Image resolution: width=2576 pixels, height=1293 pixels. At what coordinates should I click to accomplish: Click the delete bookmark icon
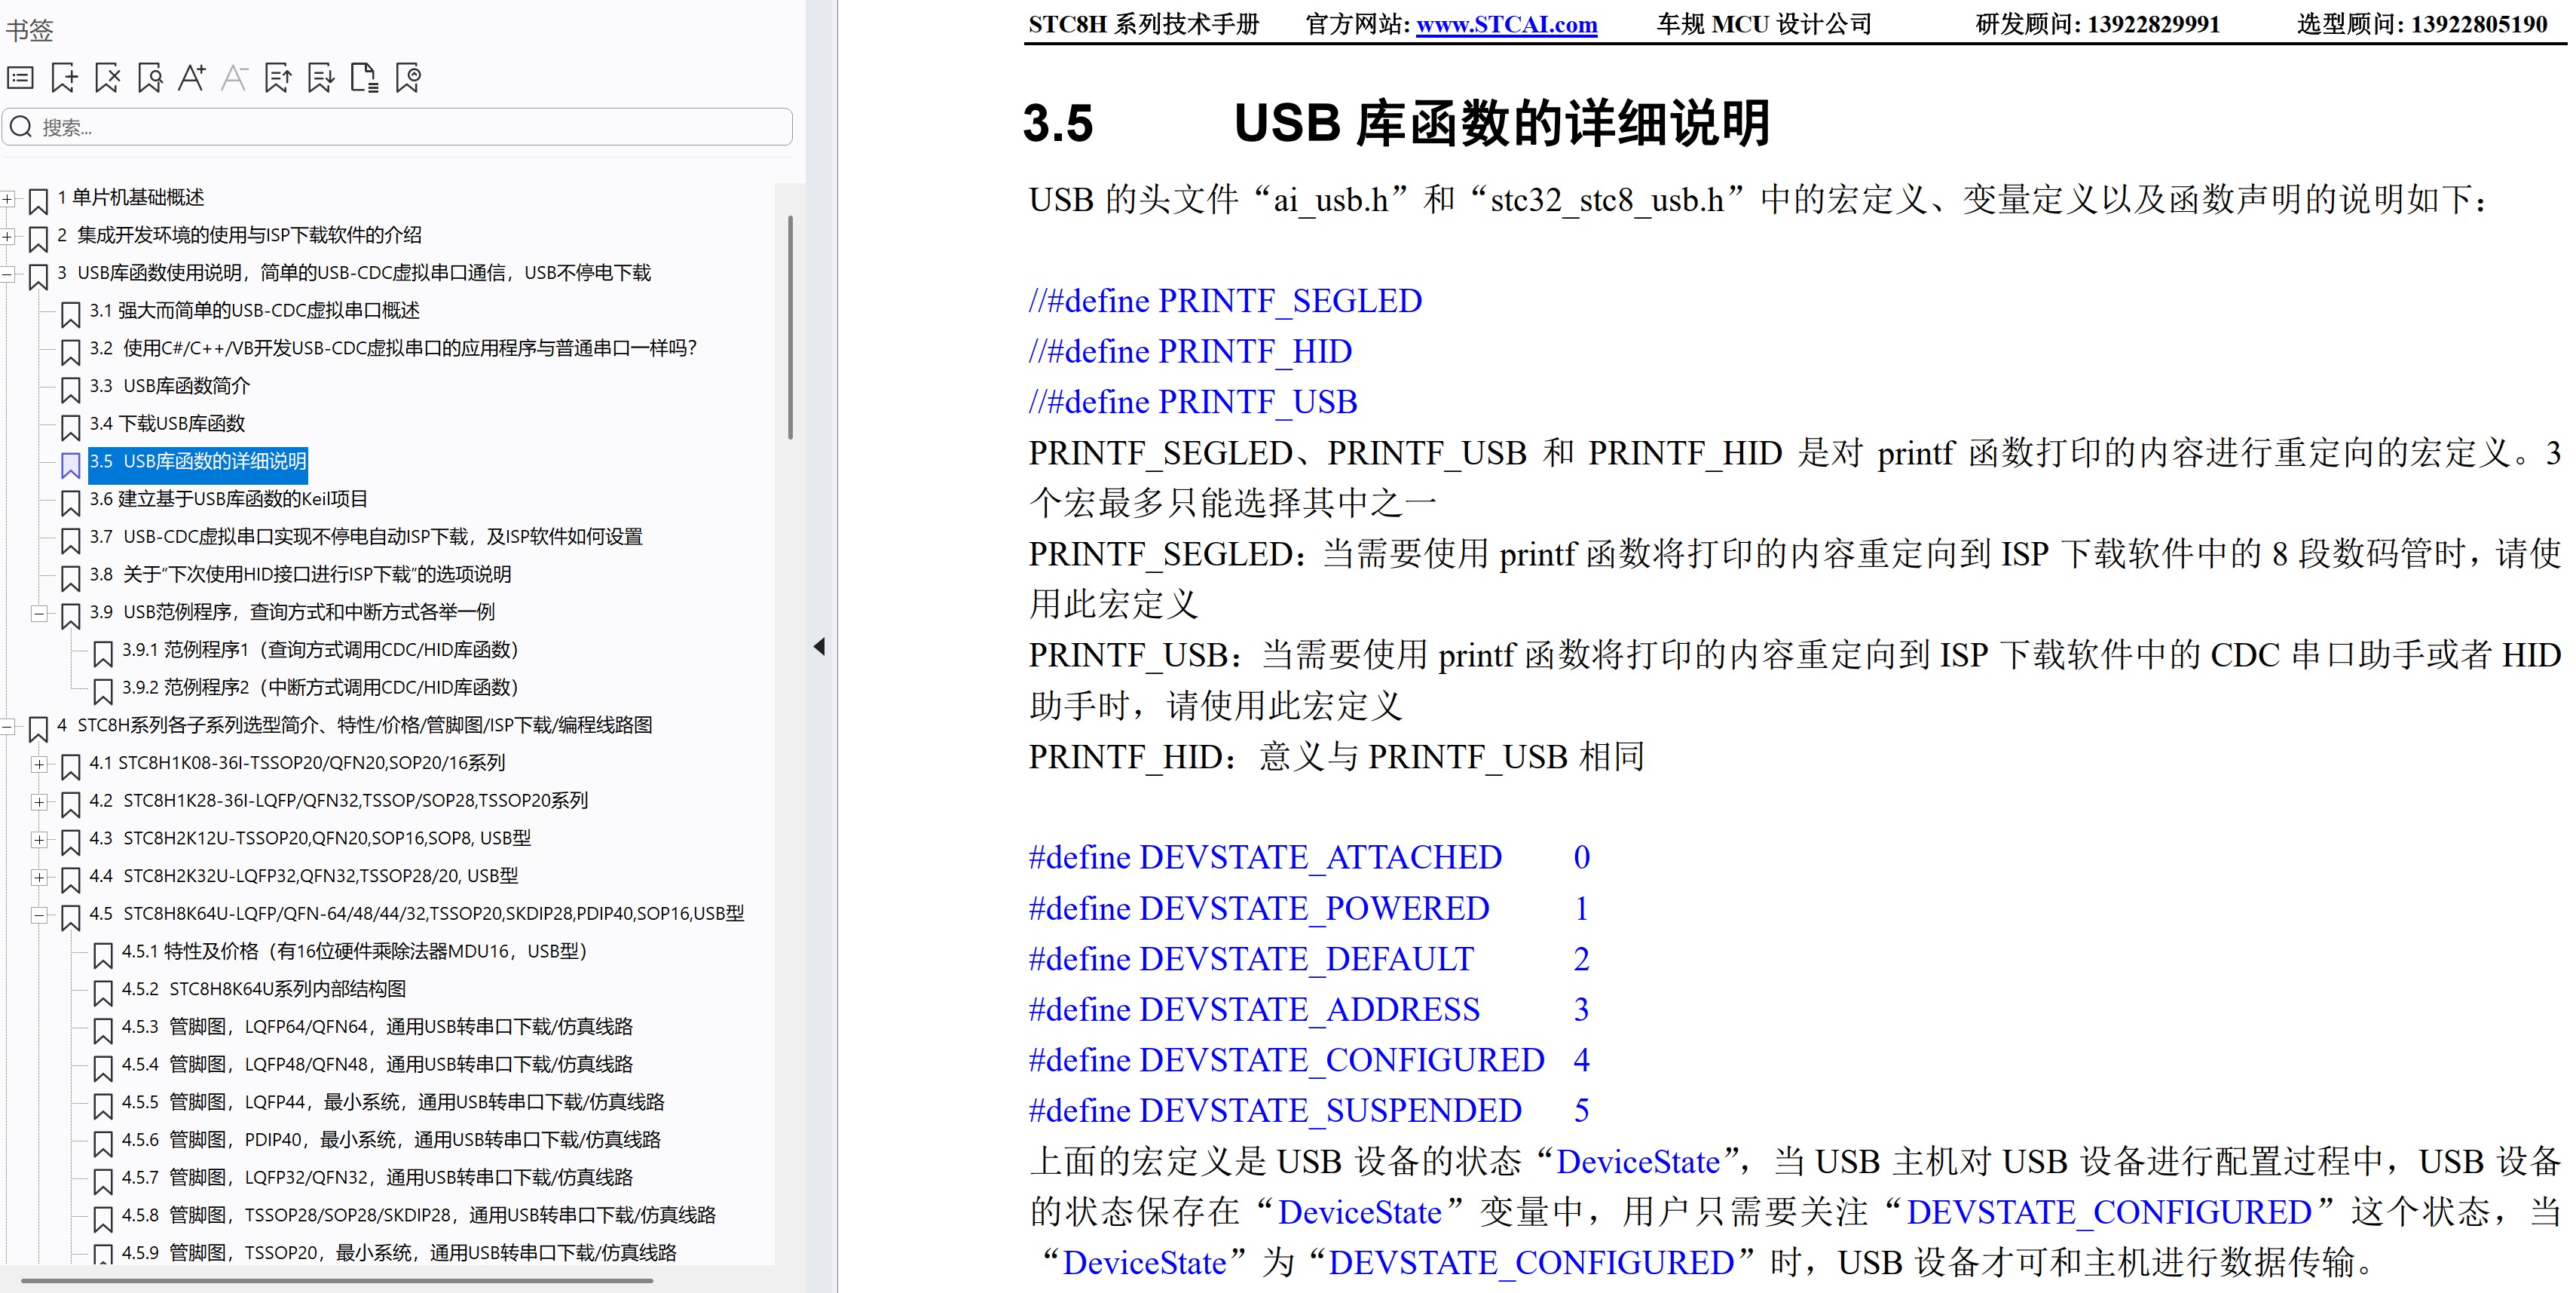tap(107, 78)
